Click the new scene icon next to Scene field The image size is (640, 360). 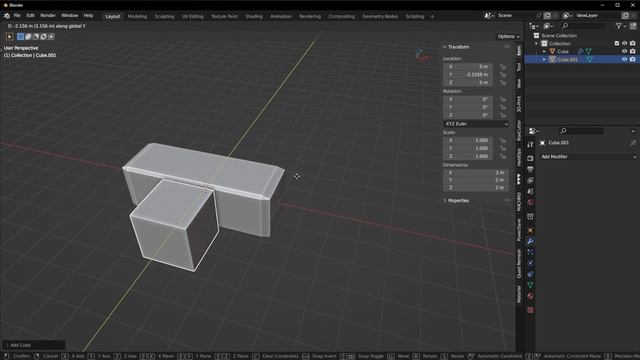click(x=547, y=16)
